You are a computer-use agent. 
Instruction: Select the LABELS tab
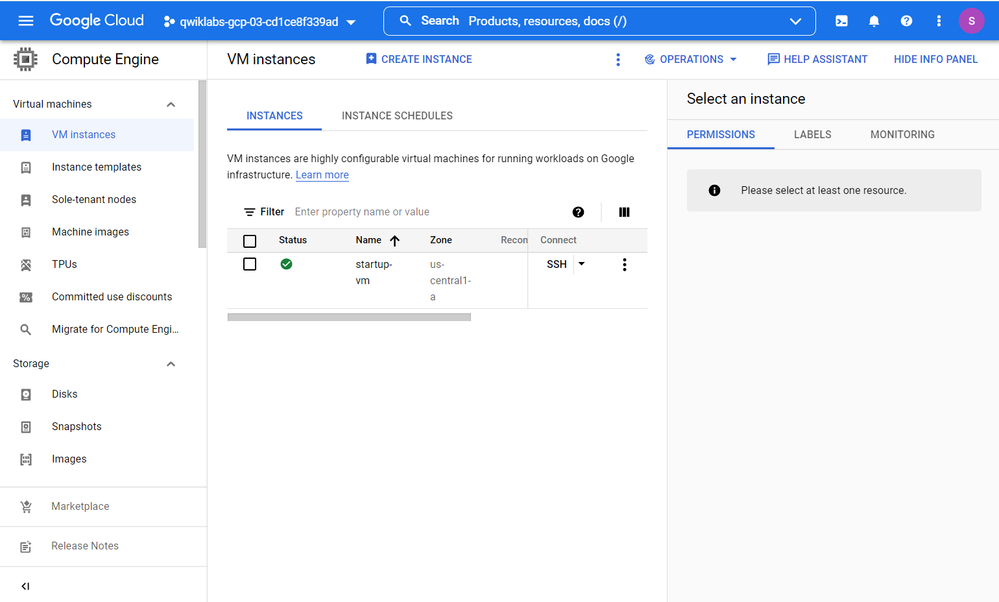coord(812,134)
